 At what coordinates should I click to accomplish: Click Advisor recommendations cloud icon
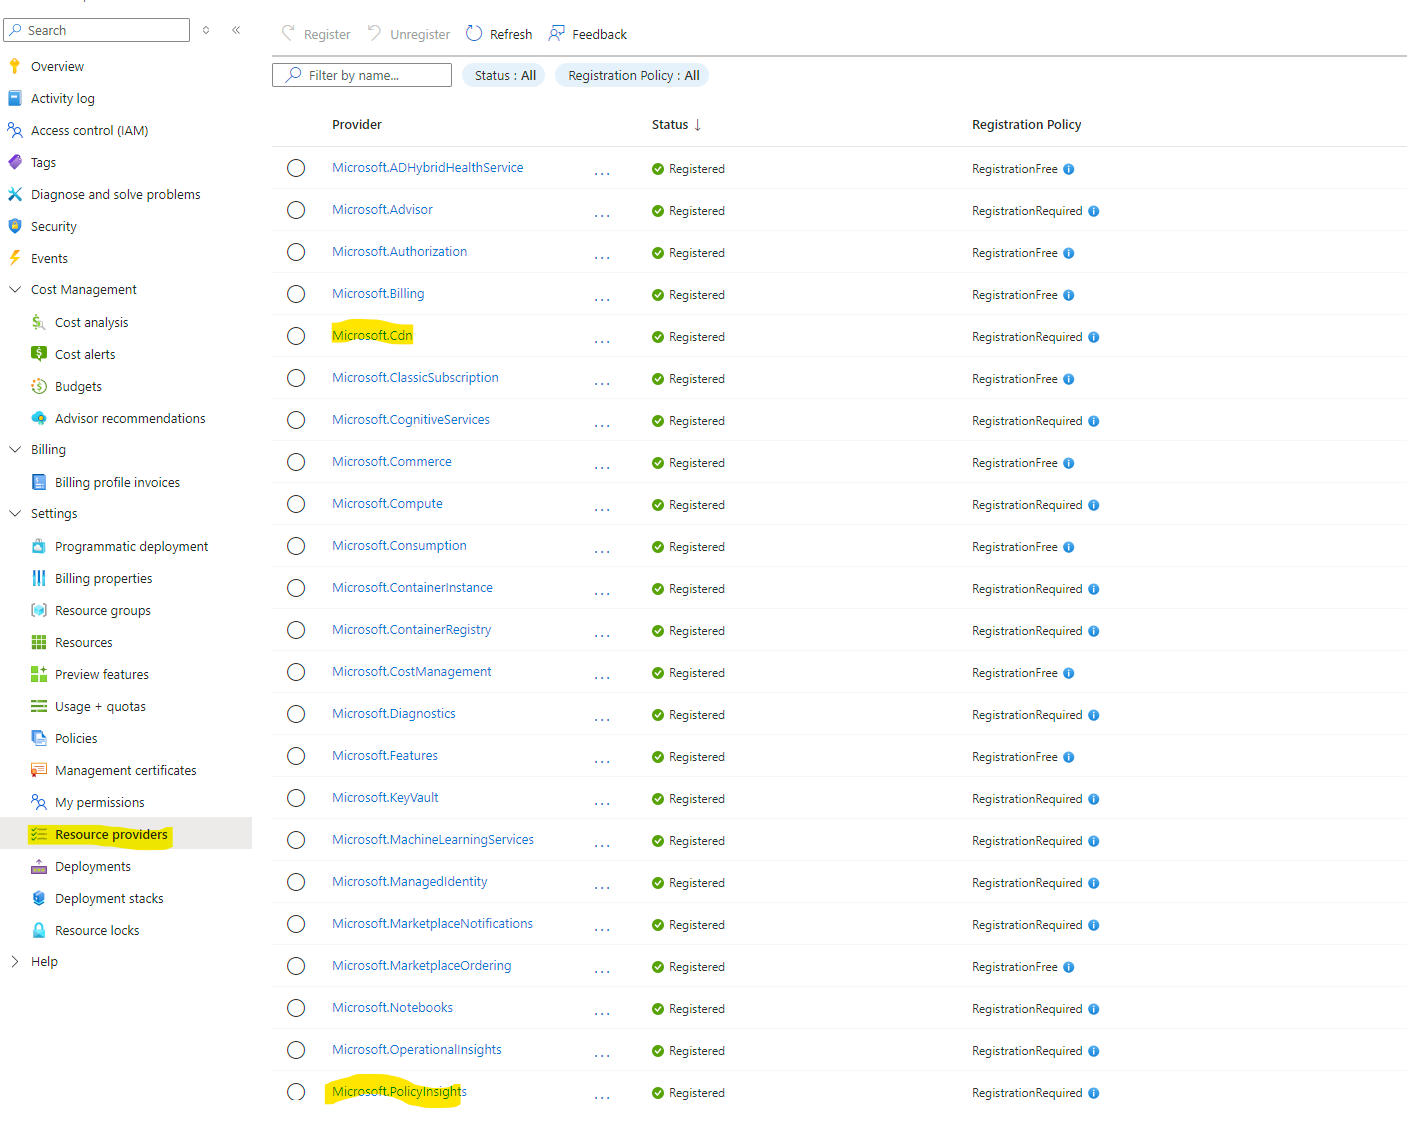point(39,418)
